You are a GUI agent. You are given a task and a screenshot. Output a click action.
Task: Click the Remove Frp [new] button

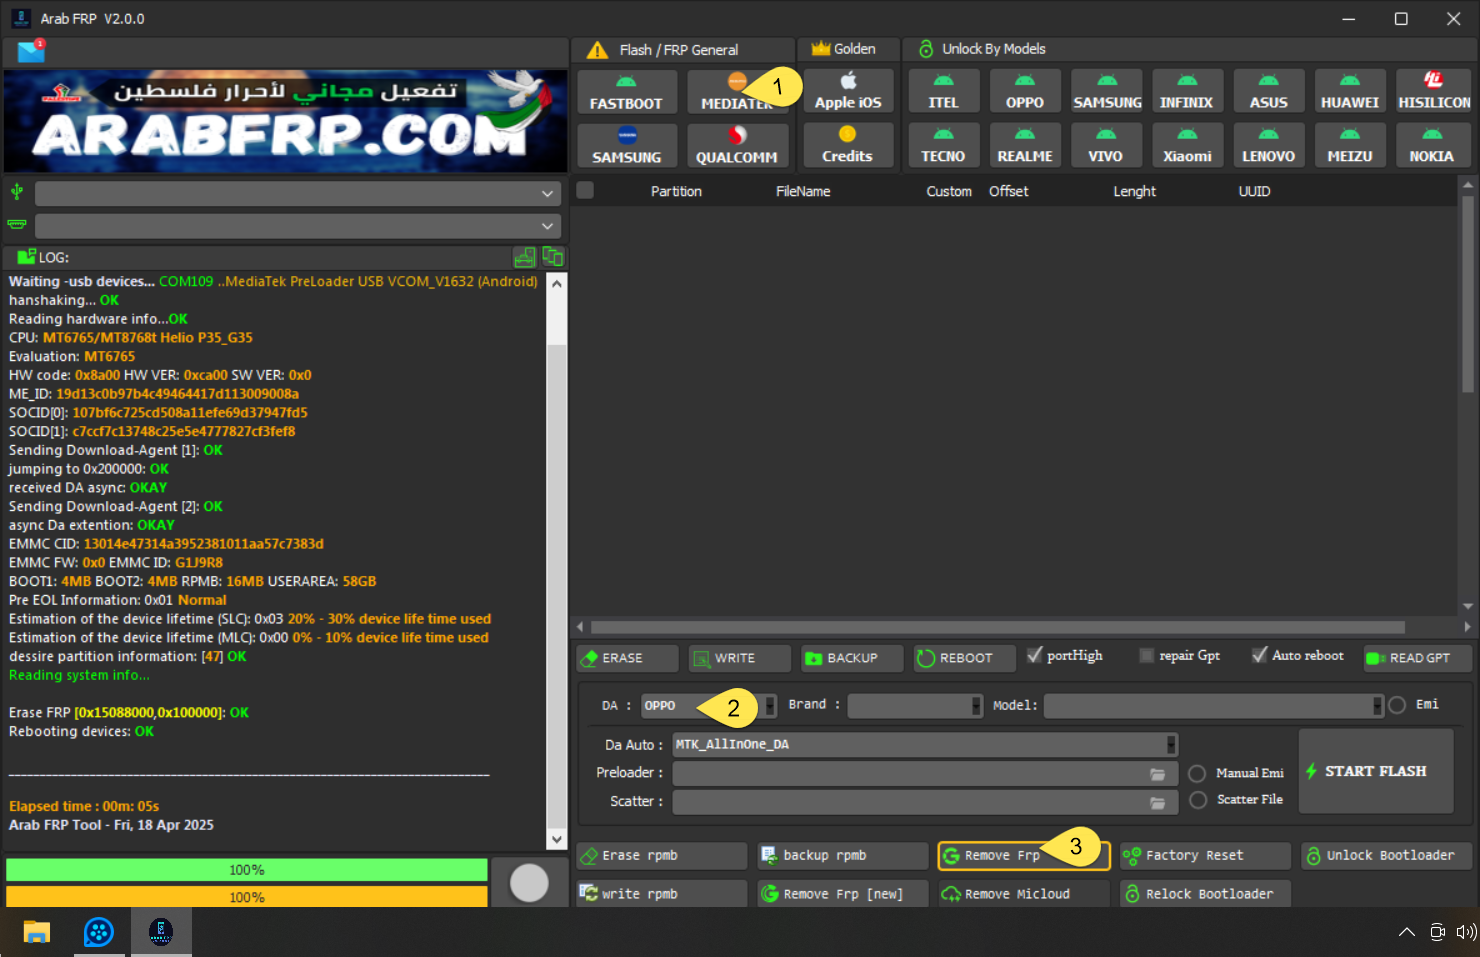point(843,893)
